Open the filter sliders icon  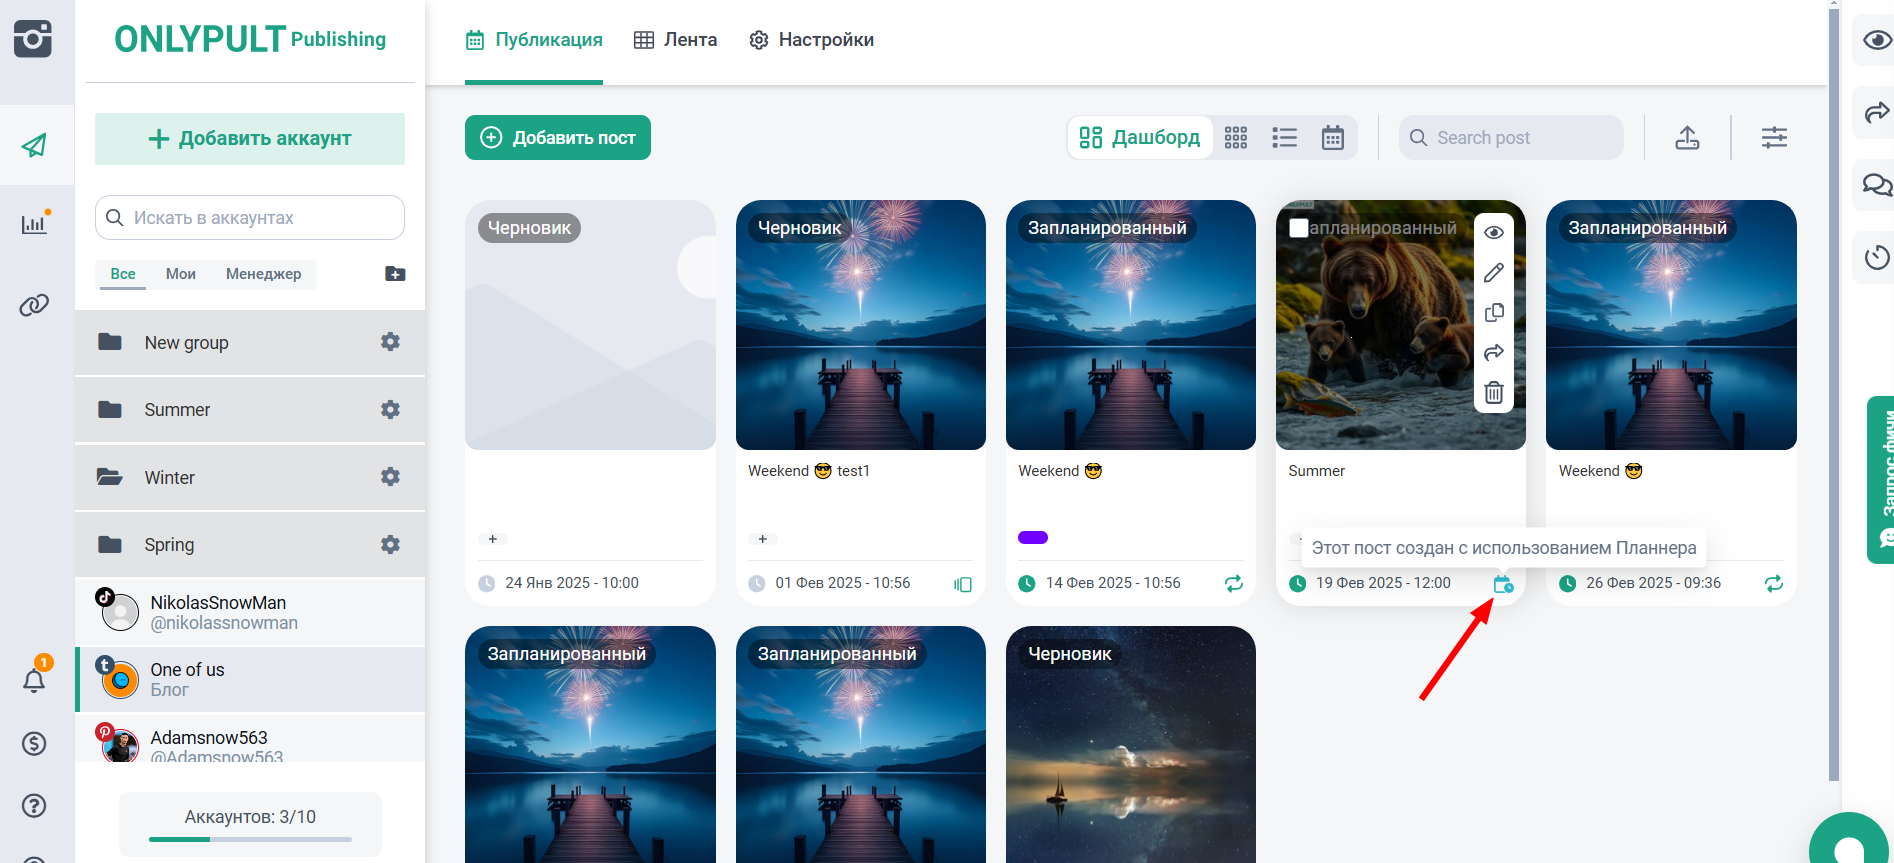1774,138
